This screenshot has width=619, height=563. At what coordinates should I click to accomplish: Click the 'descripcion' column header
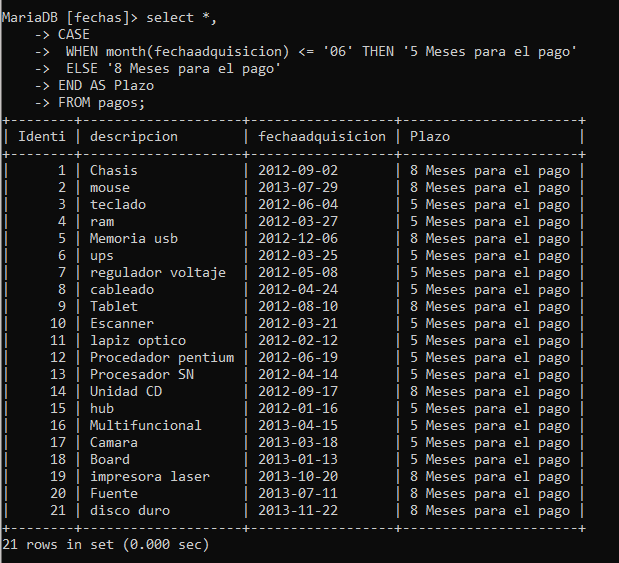tap(134, 136)
